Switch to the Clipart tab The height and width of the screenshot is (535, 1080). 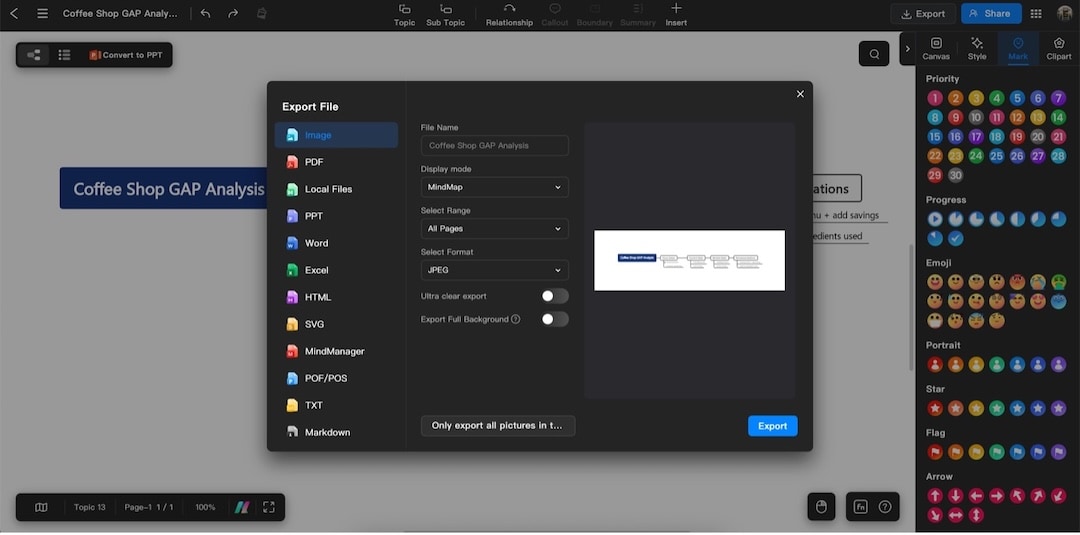tap(1059, 49)
